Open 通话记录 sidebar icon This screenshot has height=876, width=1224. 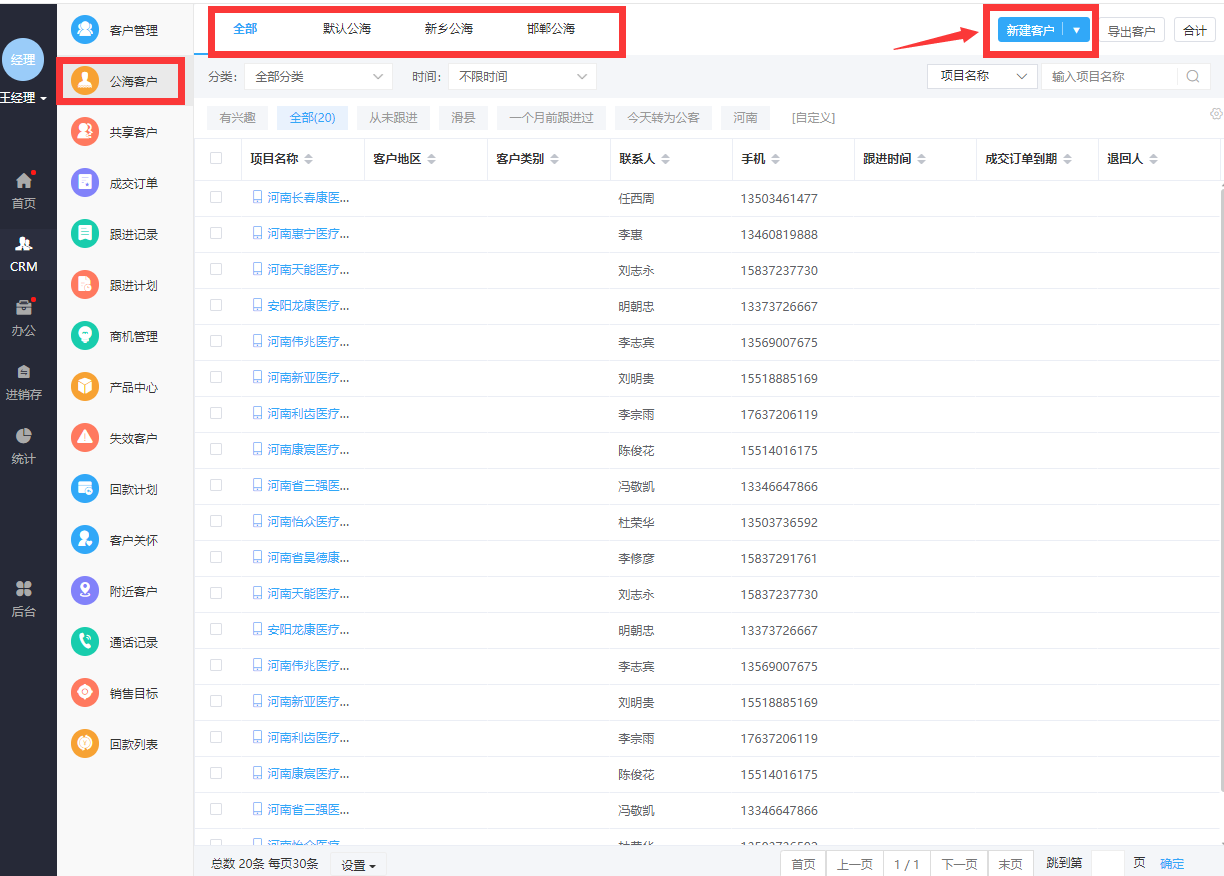pyautogui.click(x=85, y=642)
